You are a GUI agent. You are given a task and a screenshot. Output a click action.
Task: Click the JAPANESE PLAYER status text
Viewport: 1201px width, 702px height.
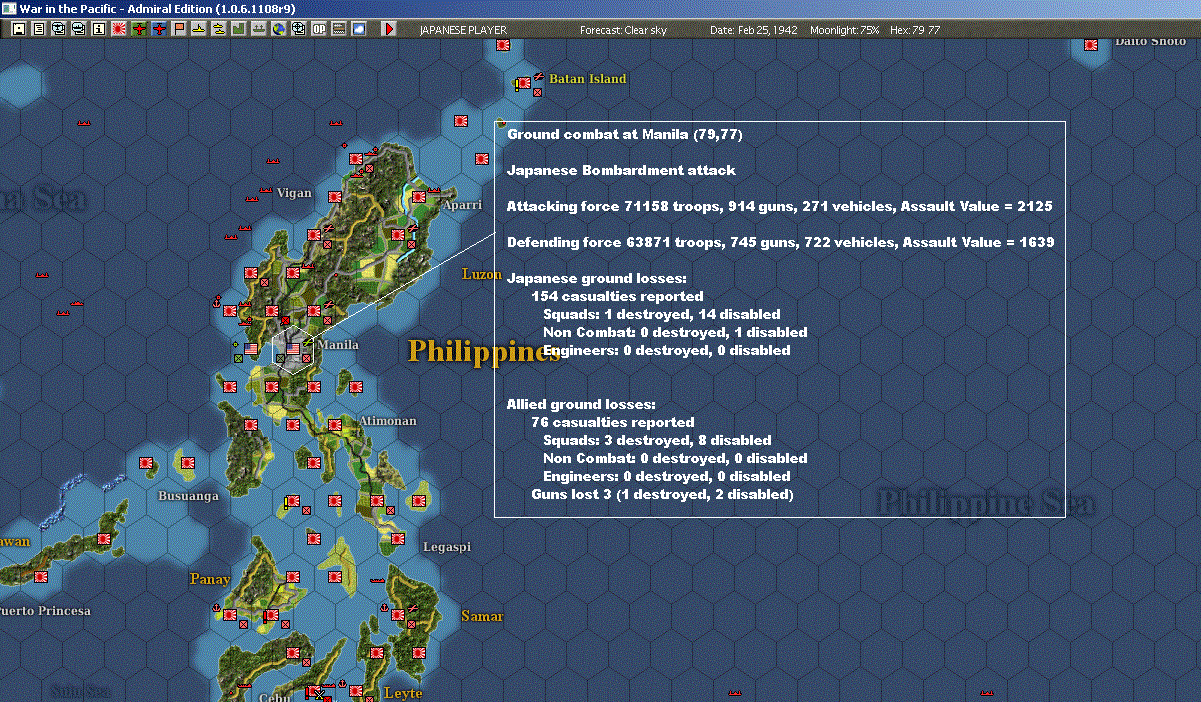coord(462,30)
